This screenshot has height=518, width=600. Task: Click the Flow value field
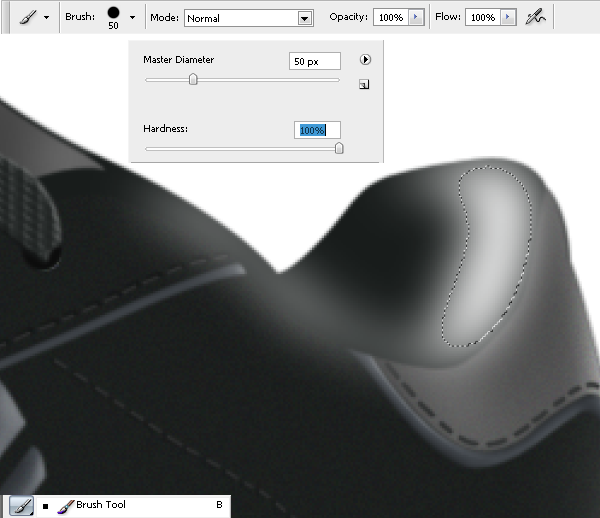tap(483, 18)
